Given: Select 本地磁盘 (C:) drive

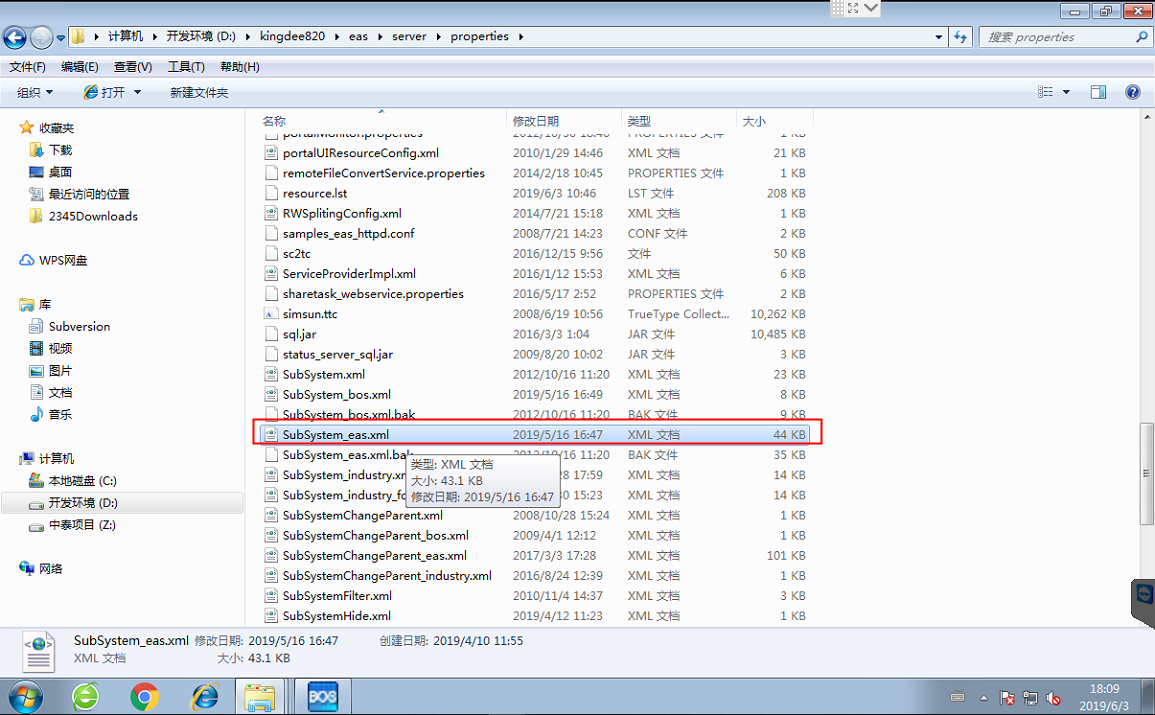Looking at the screenshot, I should click(73, 481).
